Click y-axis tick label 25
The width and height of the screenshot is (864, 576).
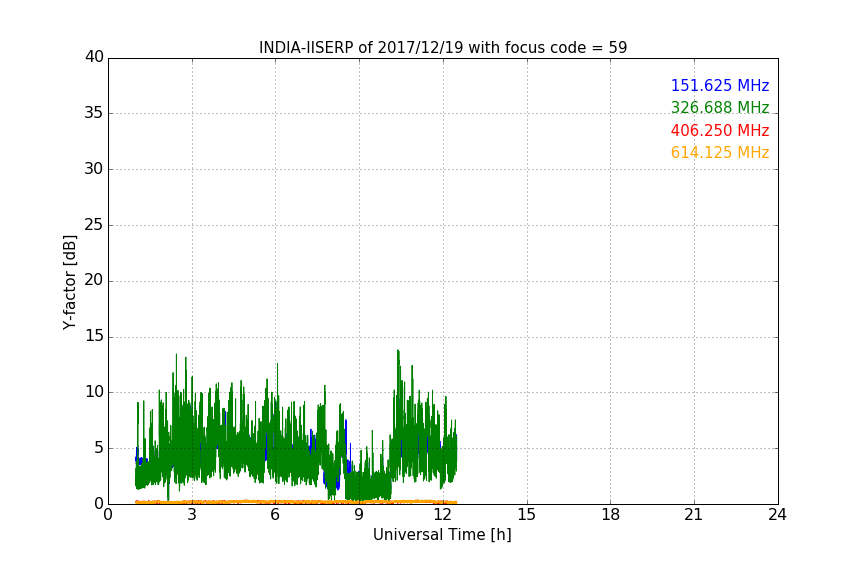(94, 225)
